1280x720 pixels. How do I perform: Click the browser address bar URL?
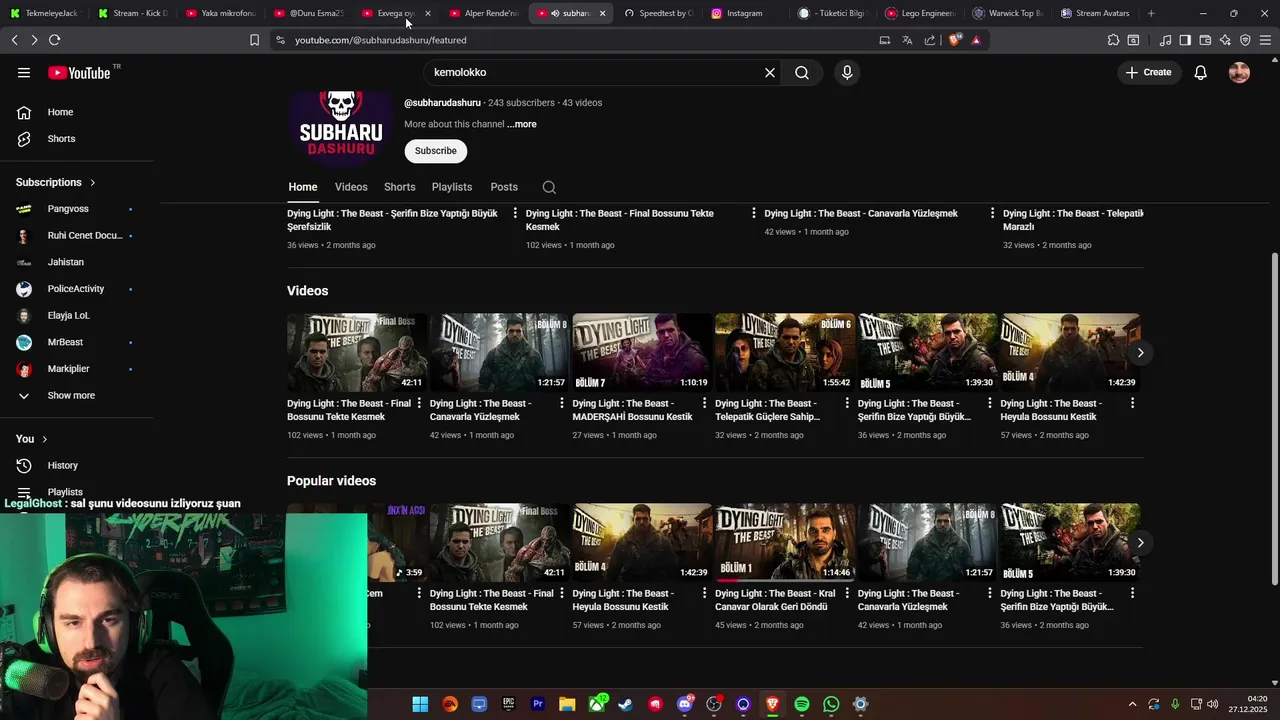pyautogui.click(x=381, y=40)
